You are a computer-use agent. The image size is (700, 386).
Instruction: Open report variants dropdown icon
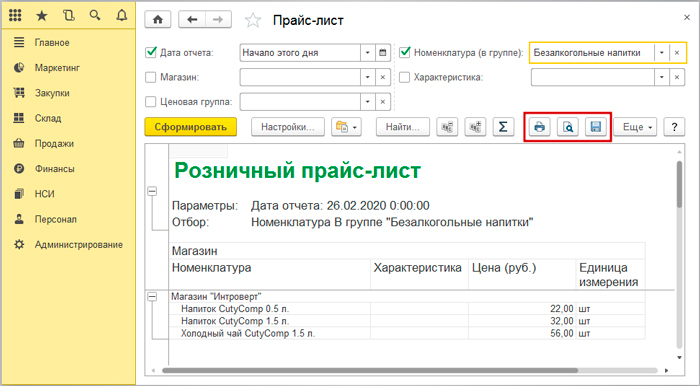click(346, 127)
